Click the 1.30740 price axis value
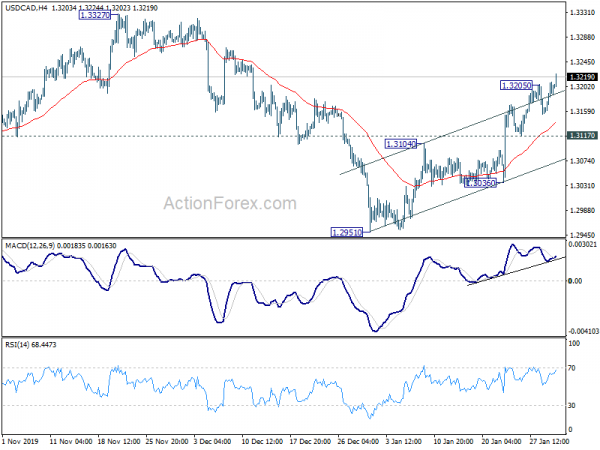Image resolution: width=600 pixels, height=450 pixels. pyautogui.click(x=582, y=161)
